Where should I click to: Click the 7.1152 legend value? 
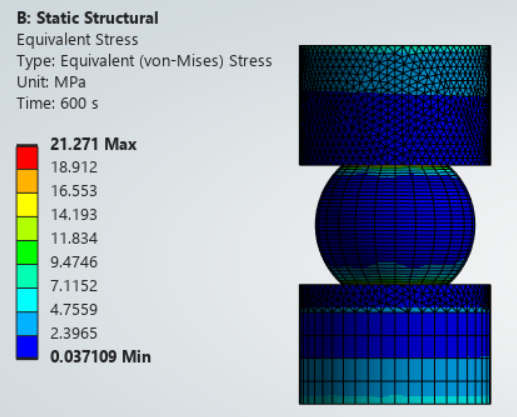tap(74, 286)
